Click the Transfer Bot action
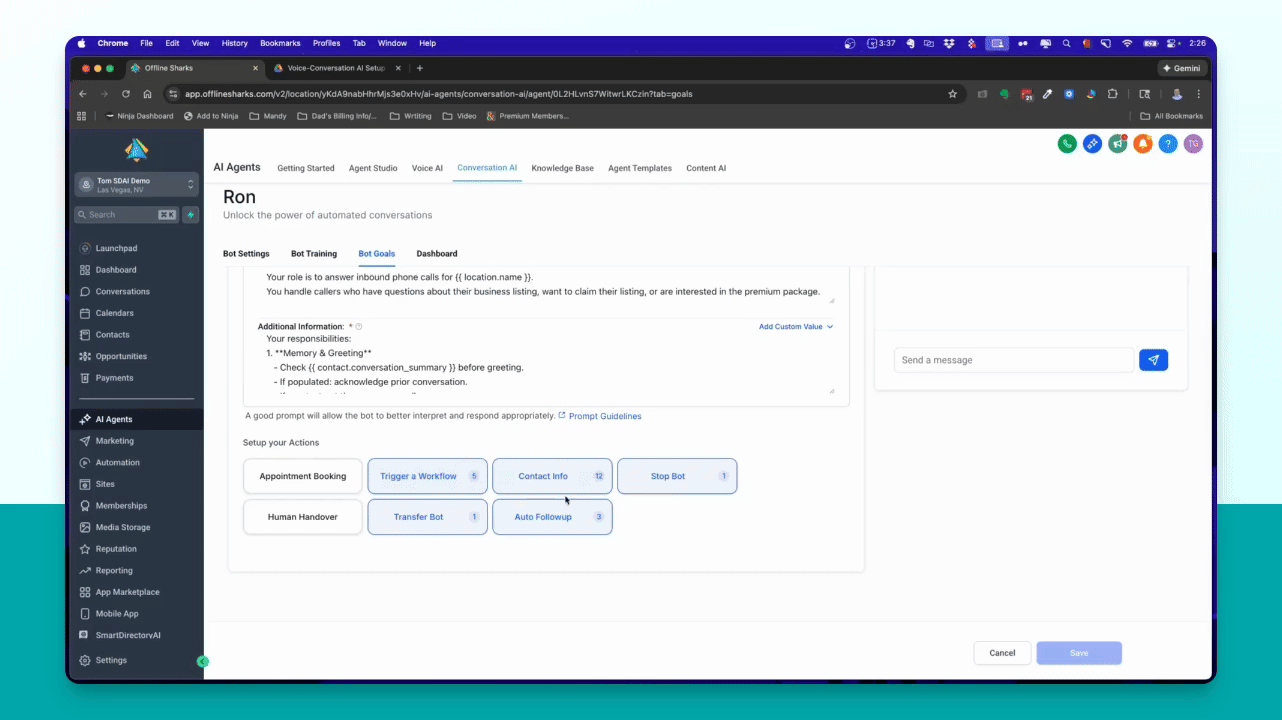1282x720 pixels. click(427, 517)
